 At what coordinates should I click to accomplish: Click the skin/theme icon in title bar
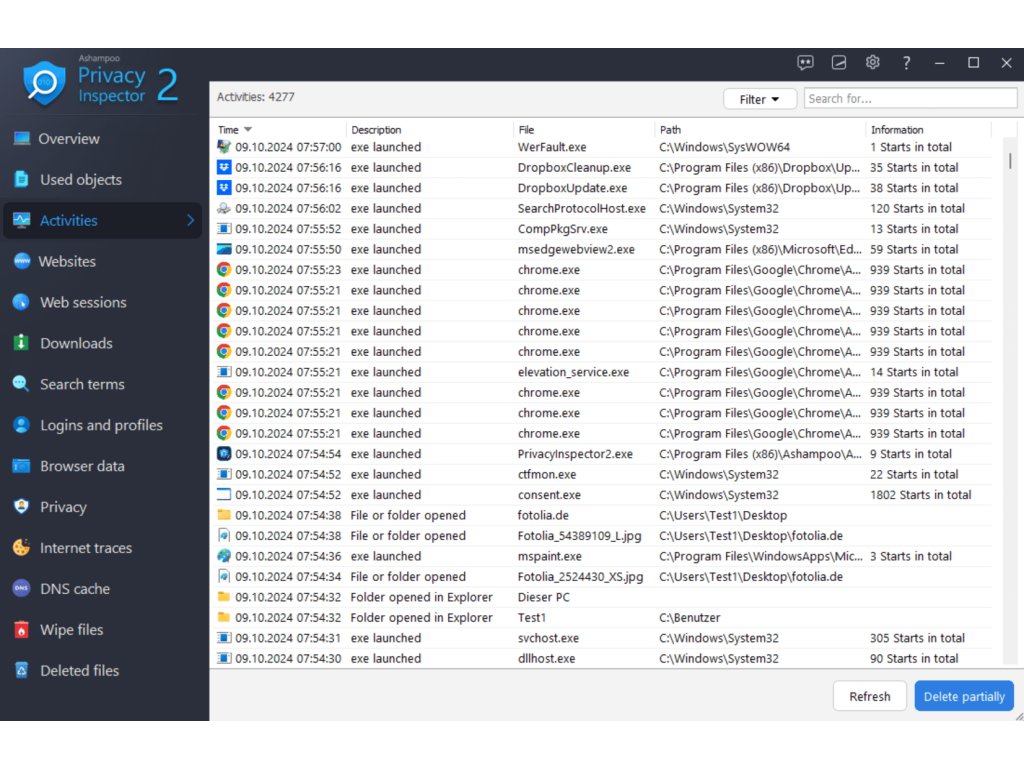(x=839, y=63)
